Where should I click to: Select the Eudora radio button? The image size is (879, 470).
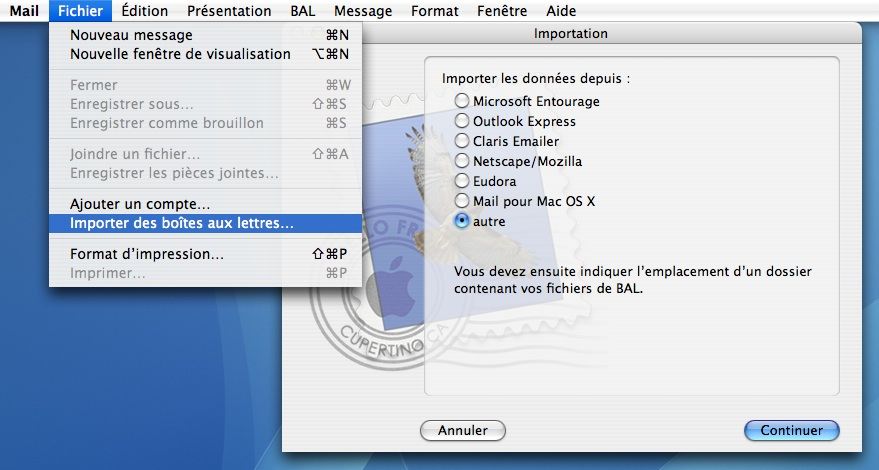461,181
